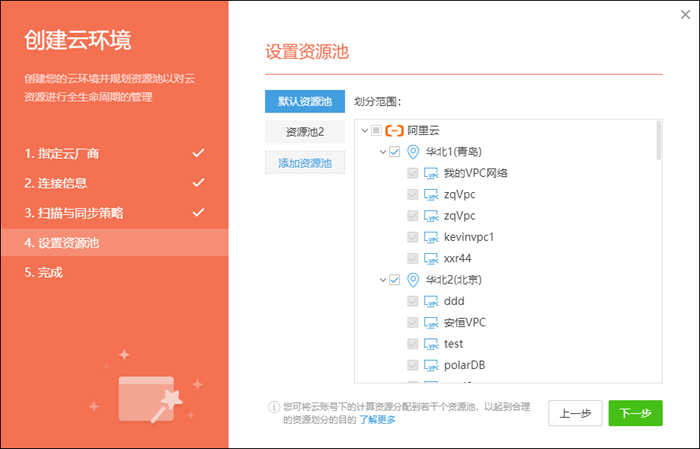The image size is (700, 449).
Task: Click the VPC icon beside 安恒VPC
Action: coord(432,322)
